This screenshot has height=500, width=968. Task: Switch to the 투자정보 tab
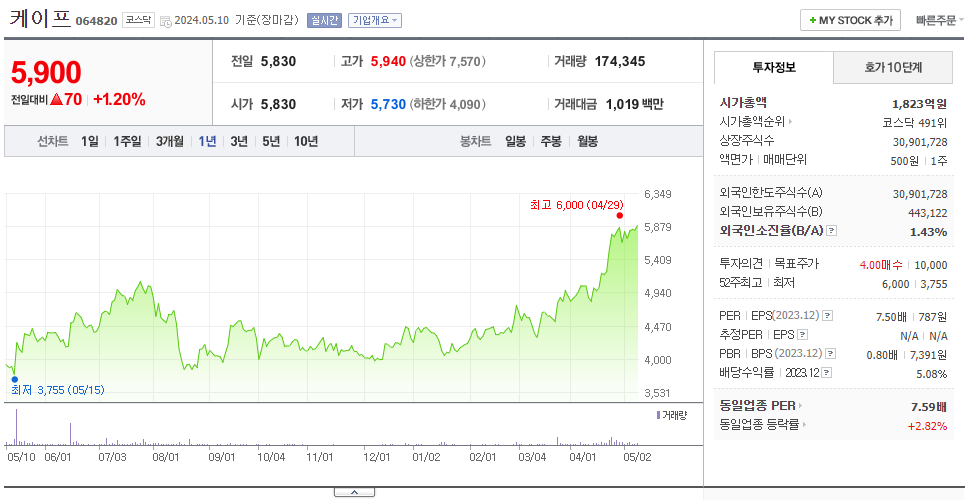[x=774, y=67]
